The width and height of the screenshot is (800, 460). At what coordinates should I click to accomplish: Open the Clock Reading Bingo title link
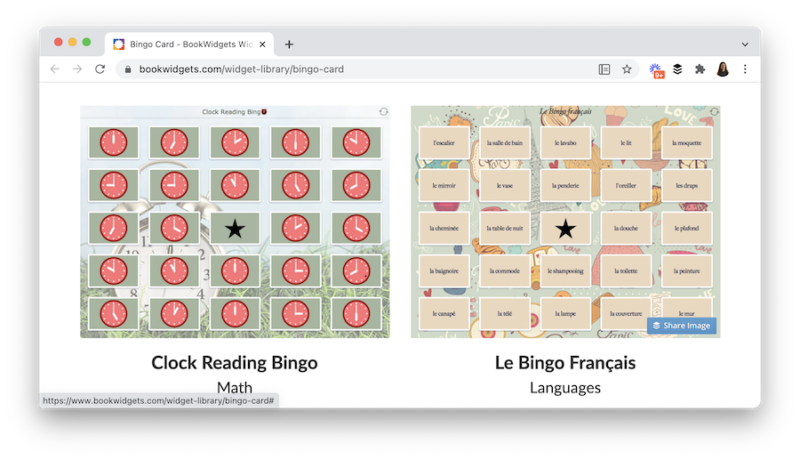(235, 363)
